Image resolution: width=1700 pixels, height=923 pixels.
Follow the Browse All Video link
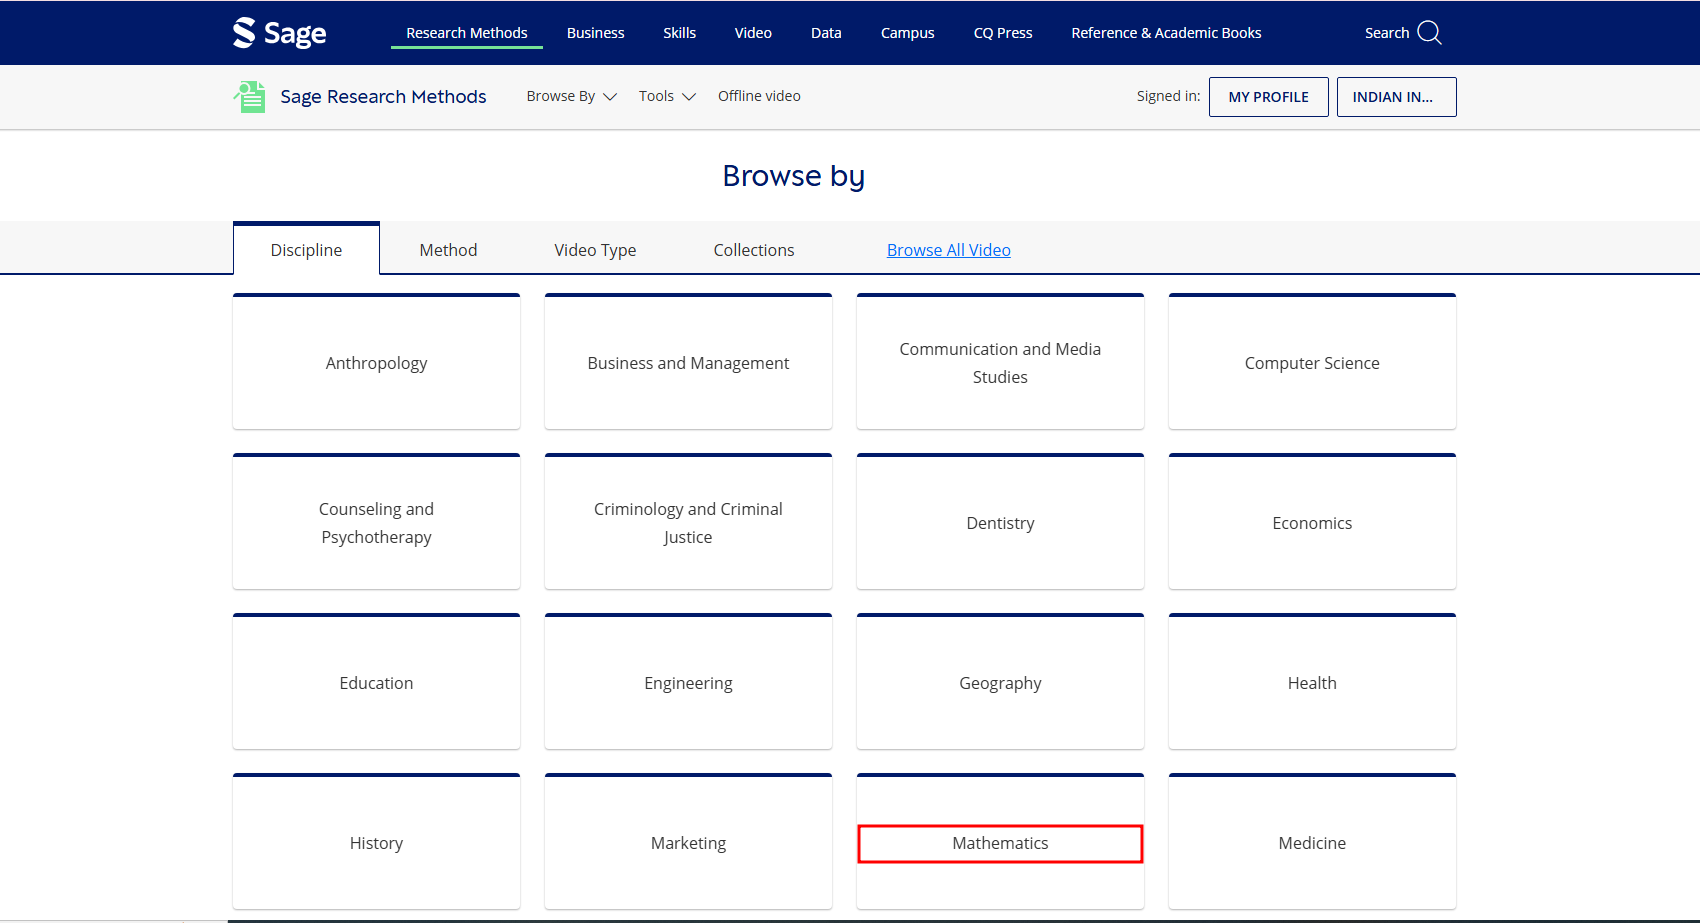pyautogui.click(x=948, y=250)
